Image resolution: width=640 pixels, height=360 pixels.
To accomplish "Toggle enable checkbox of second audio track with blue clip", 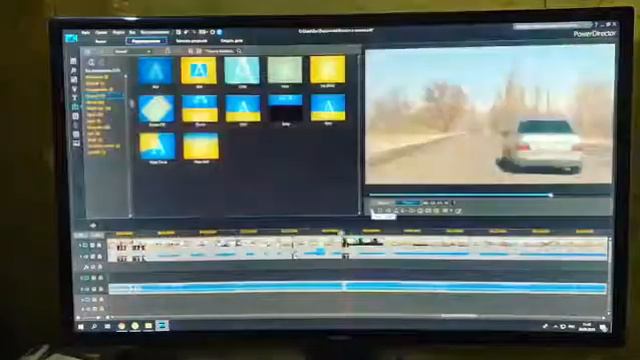I will point(94,289).
